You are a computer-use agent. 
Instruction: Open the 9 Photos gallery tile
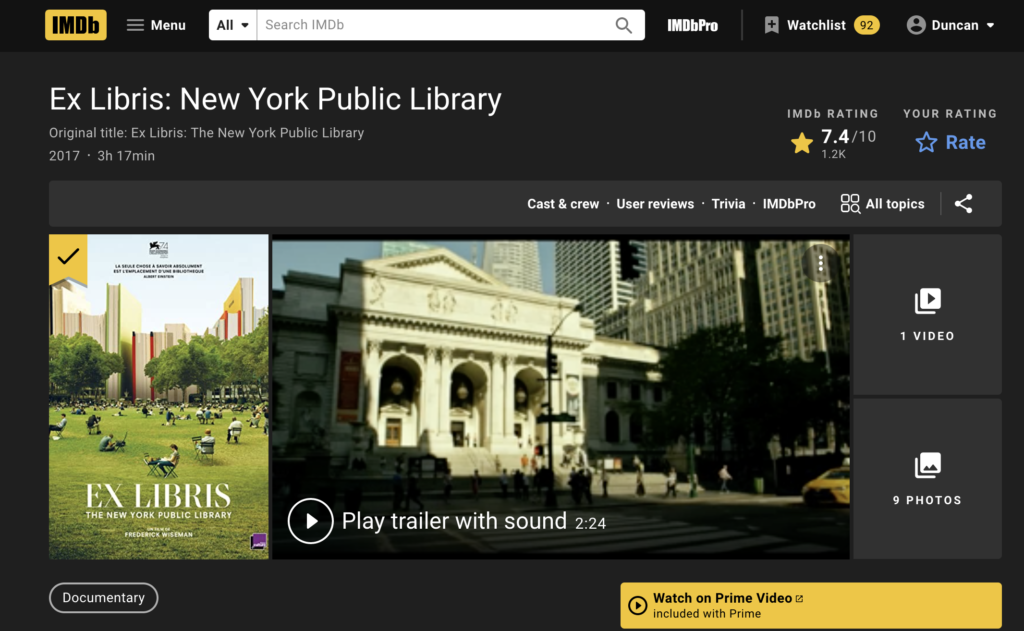point(927,478)
